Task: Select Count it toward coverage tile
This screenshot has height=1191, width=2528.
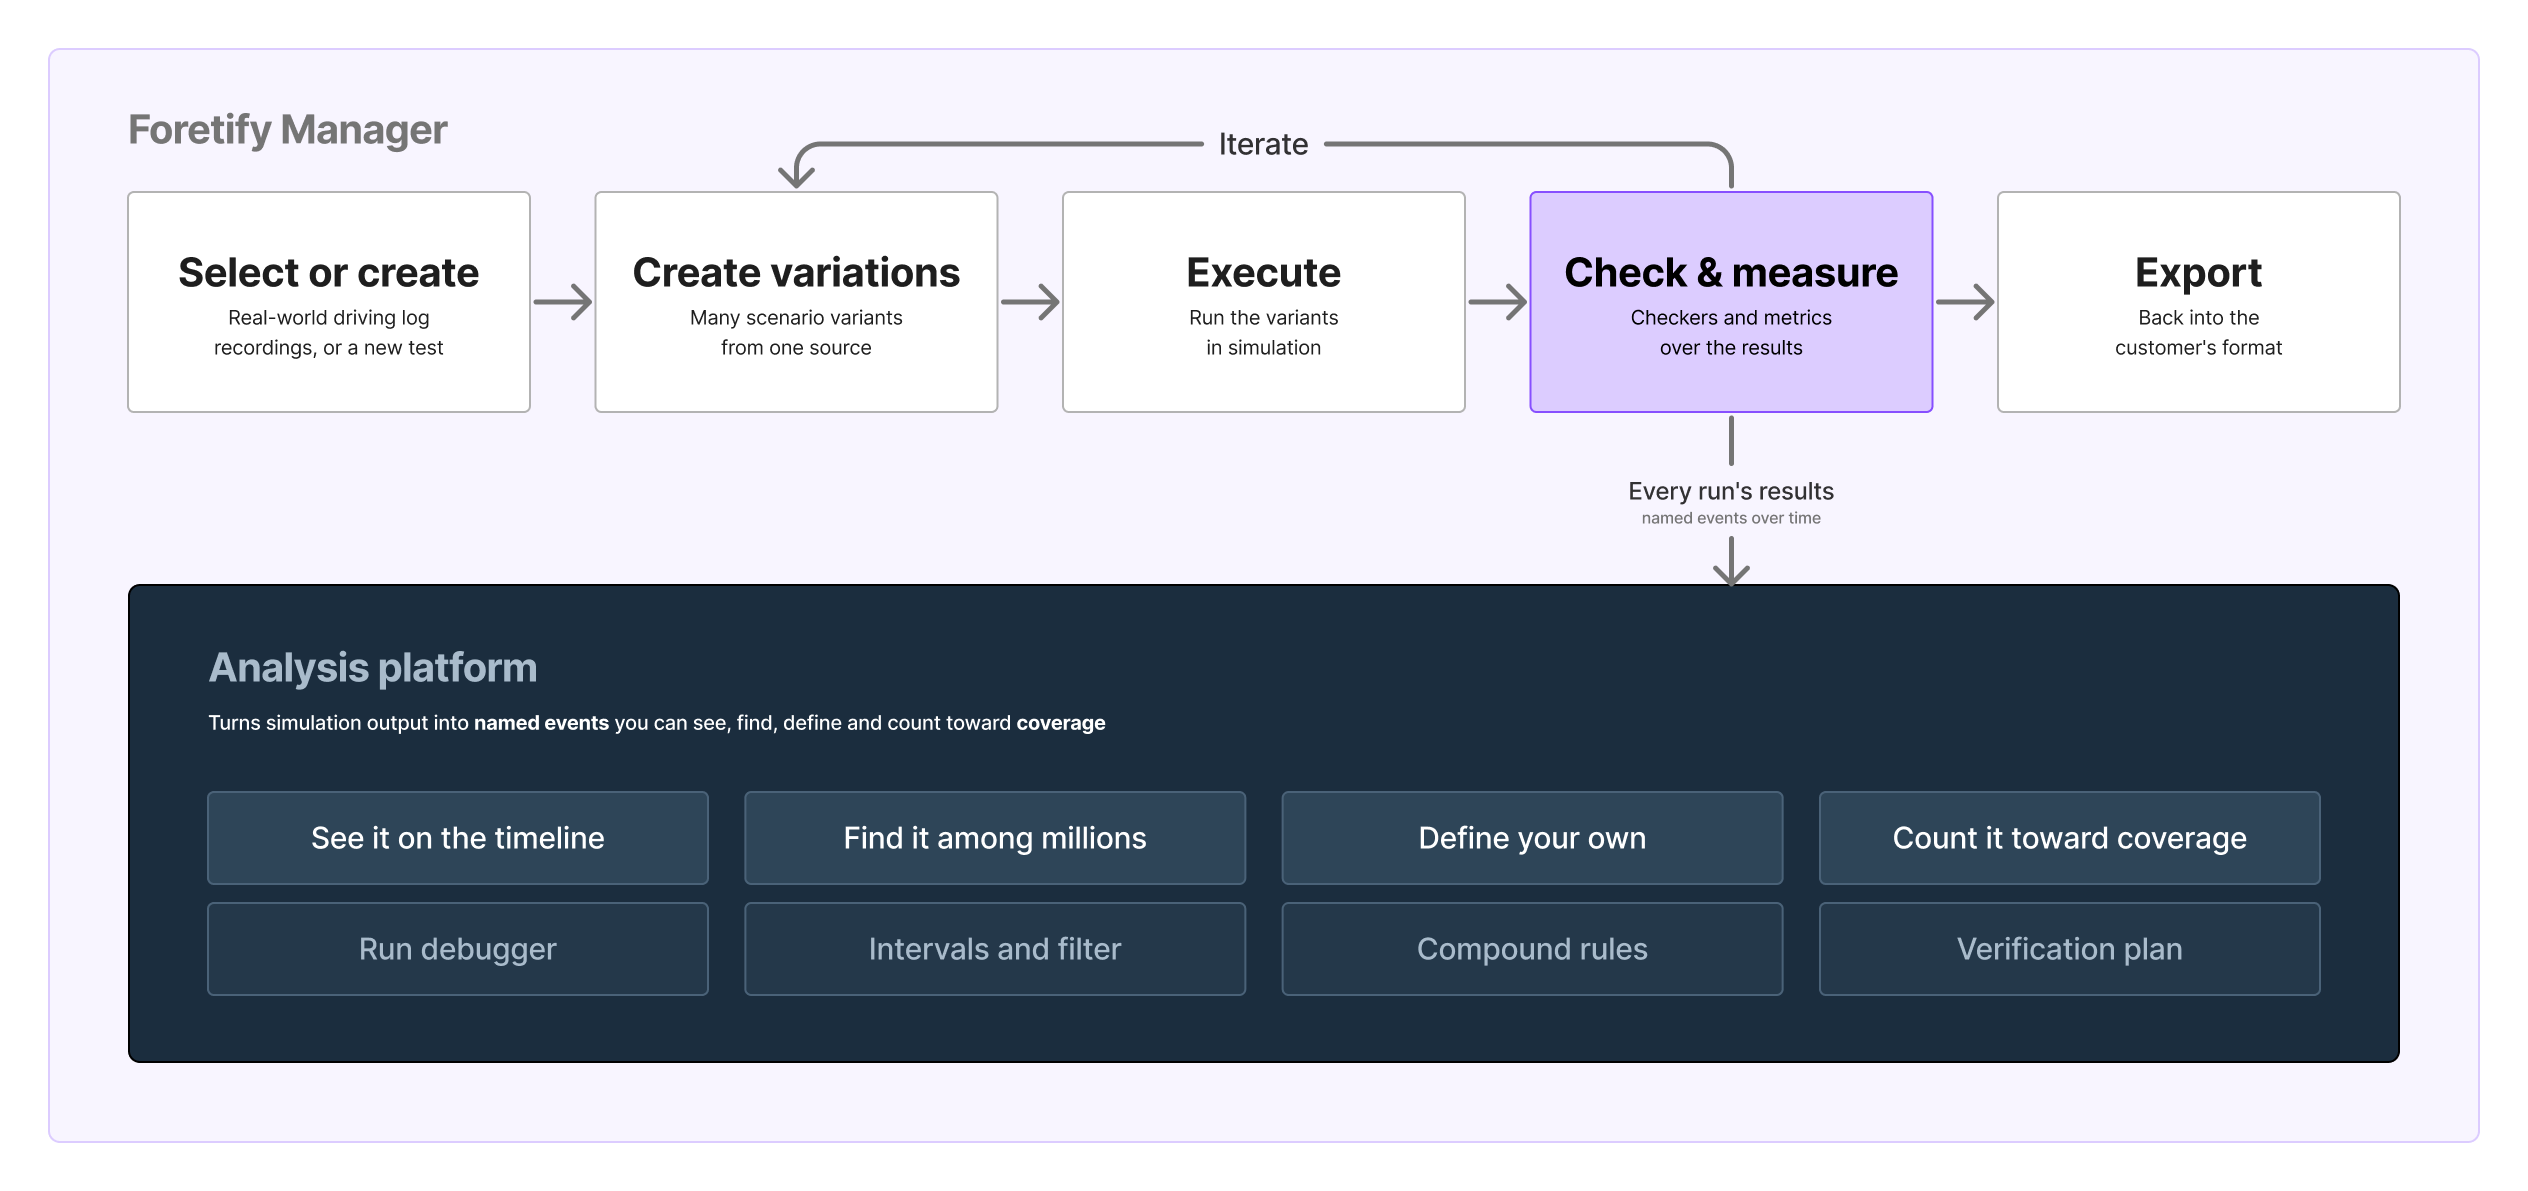Action: coord(2070,838)
